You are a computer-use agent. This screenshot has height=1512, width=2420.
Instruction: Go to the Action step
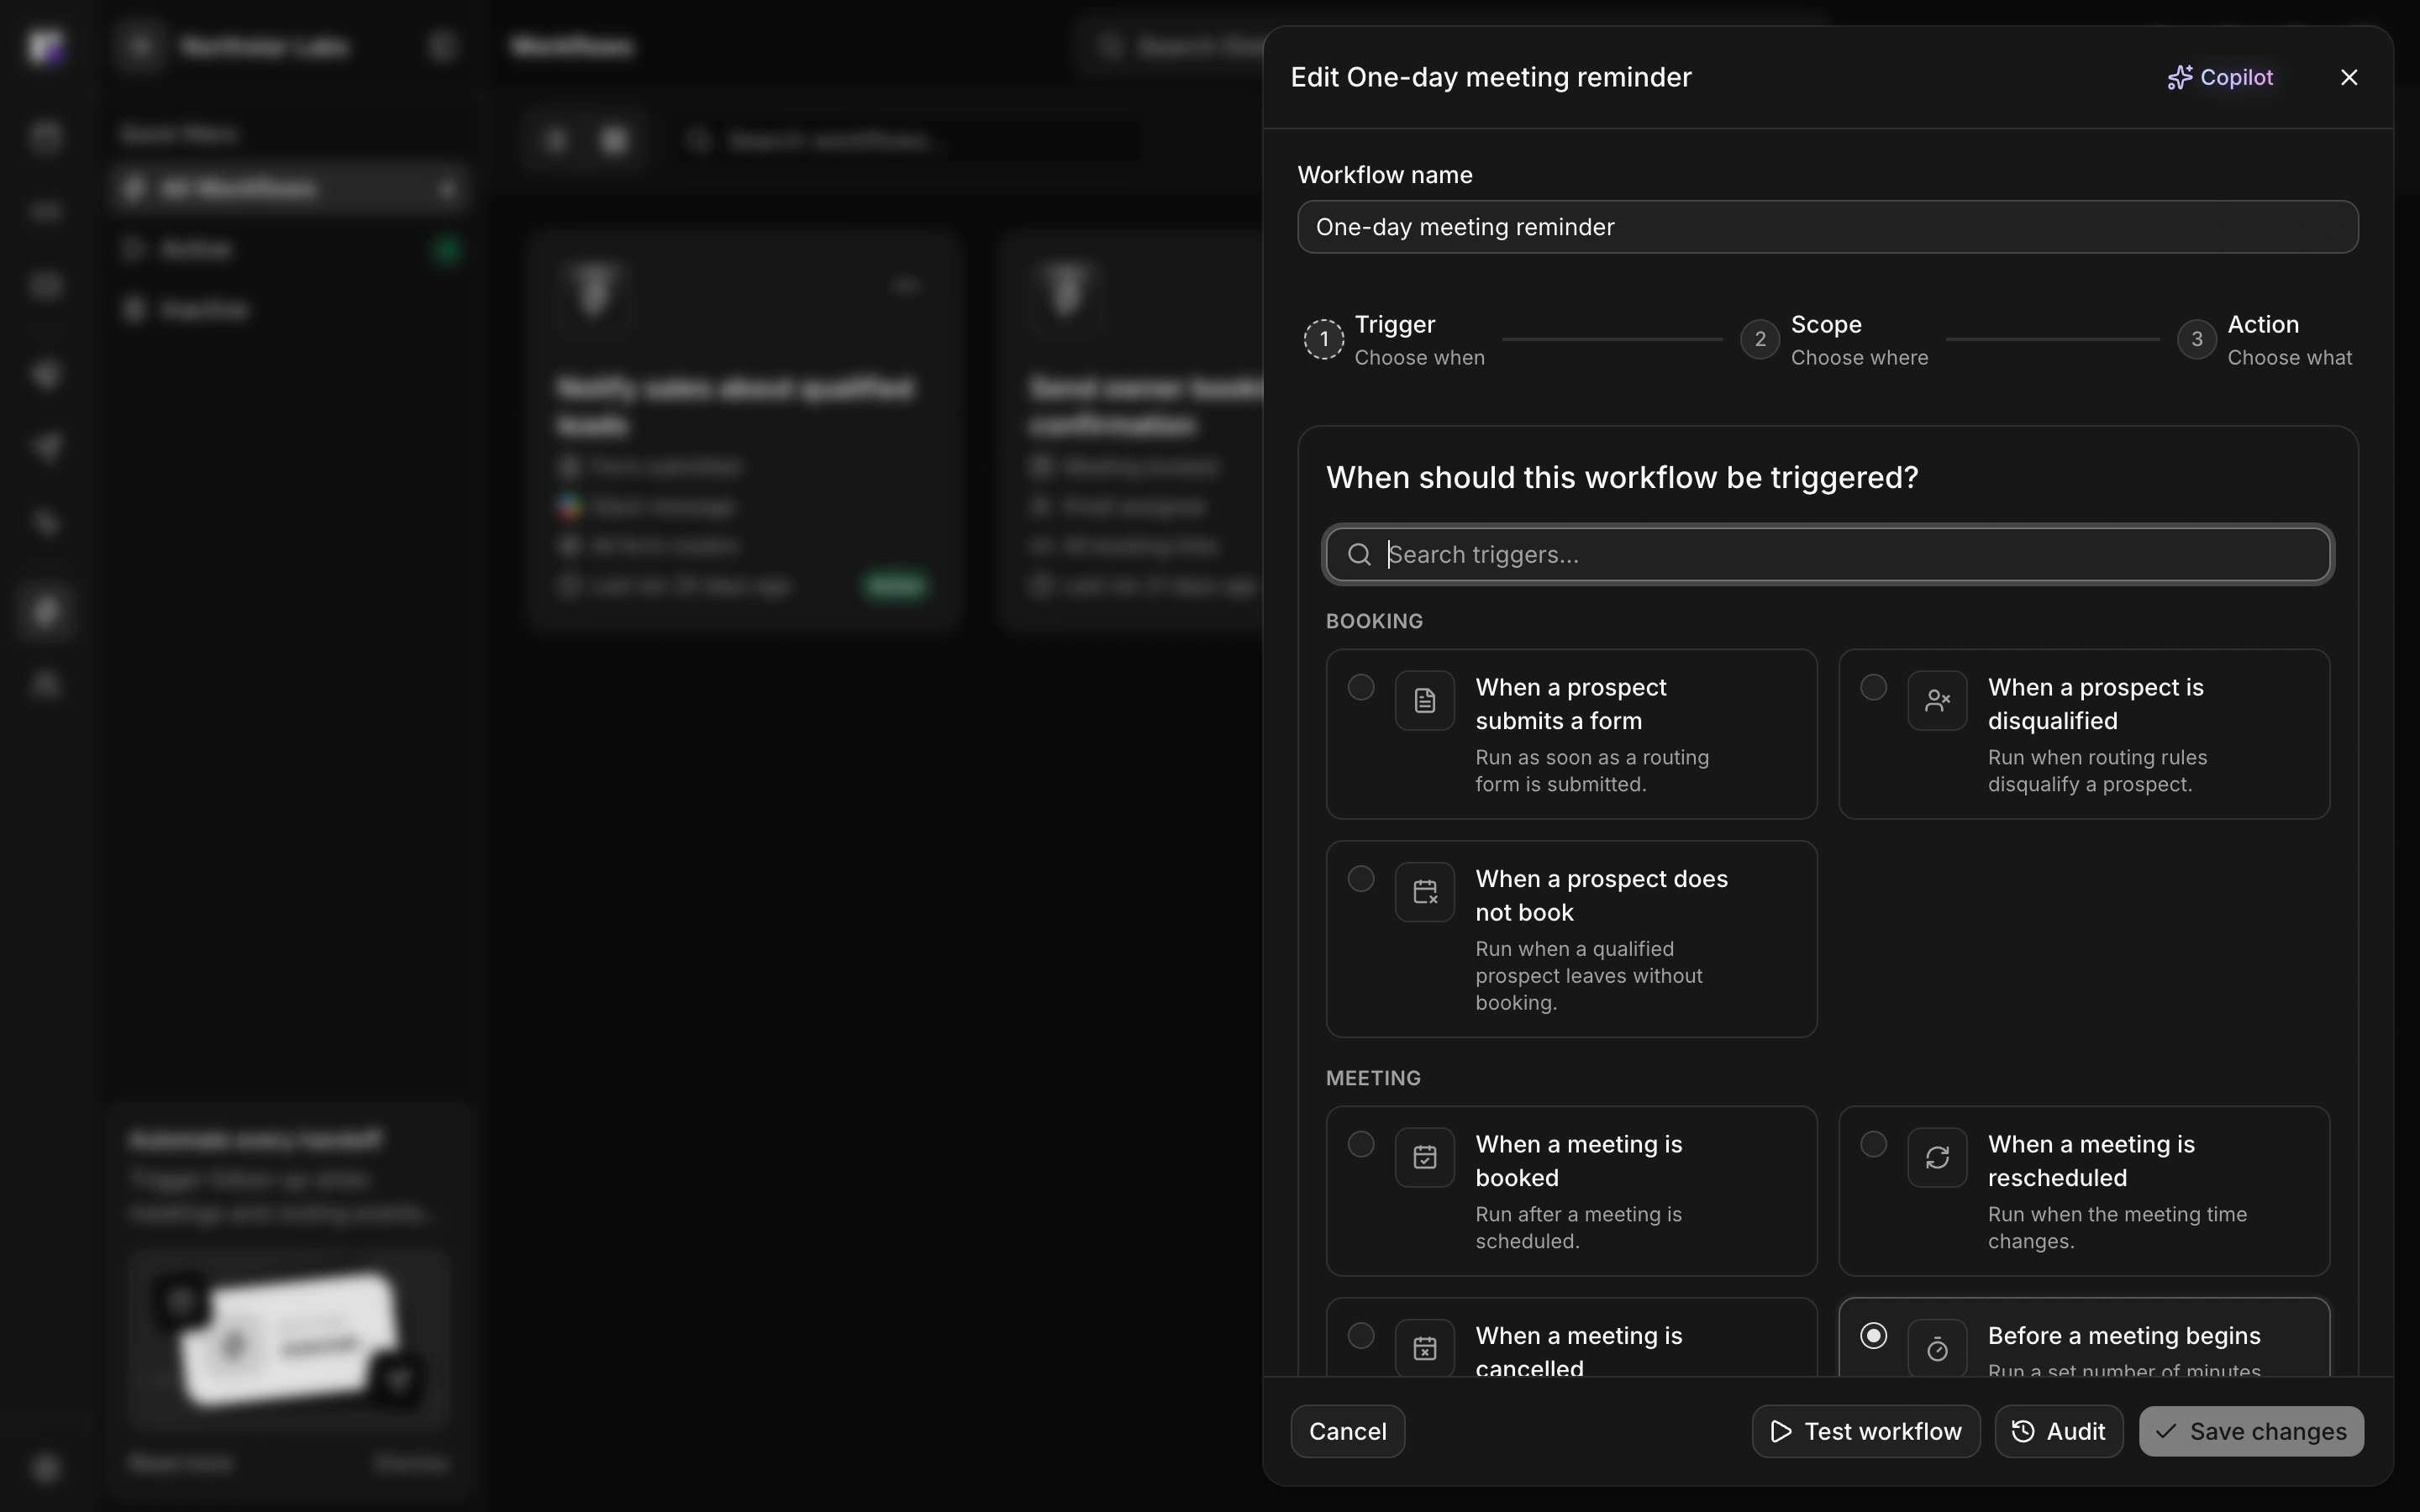(2266, 340)
